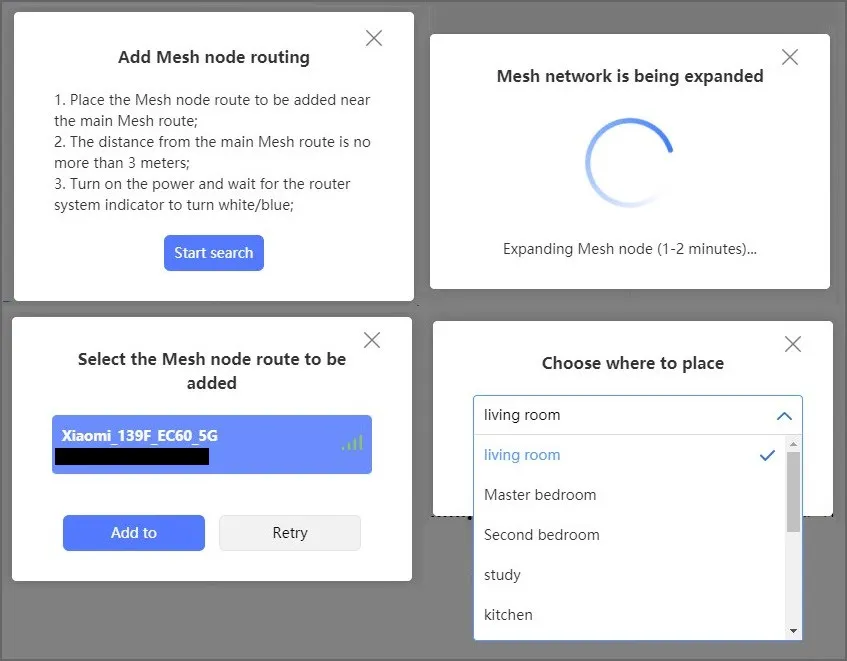Close the Choose where to place dialog

793,344
